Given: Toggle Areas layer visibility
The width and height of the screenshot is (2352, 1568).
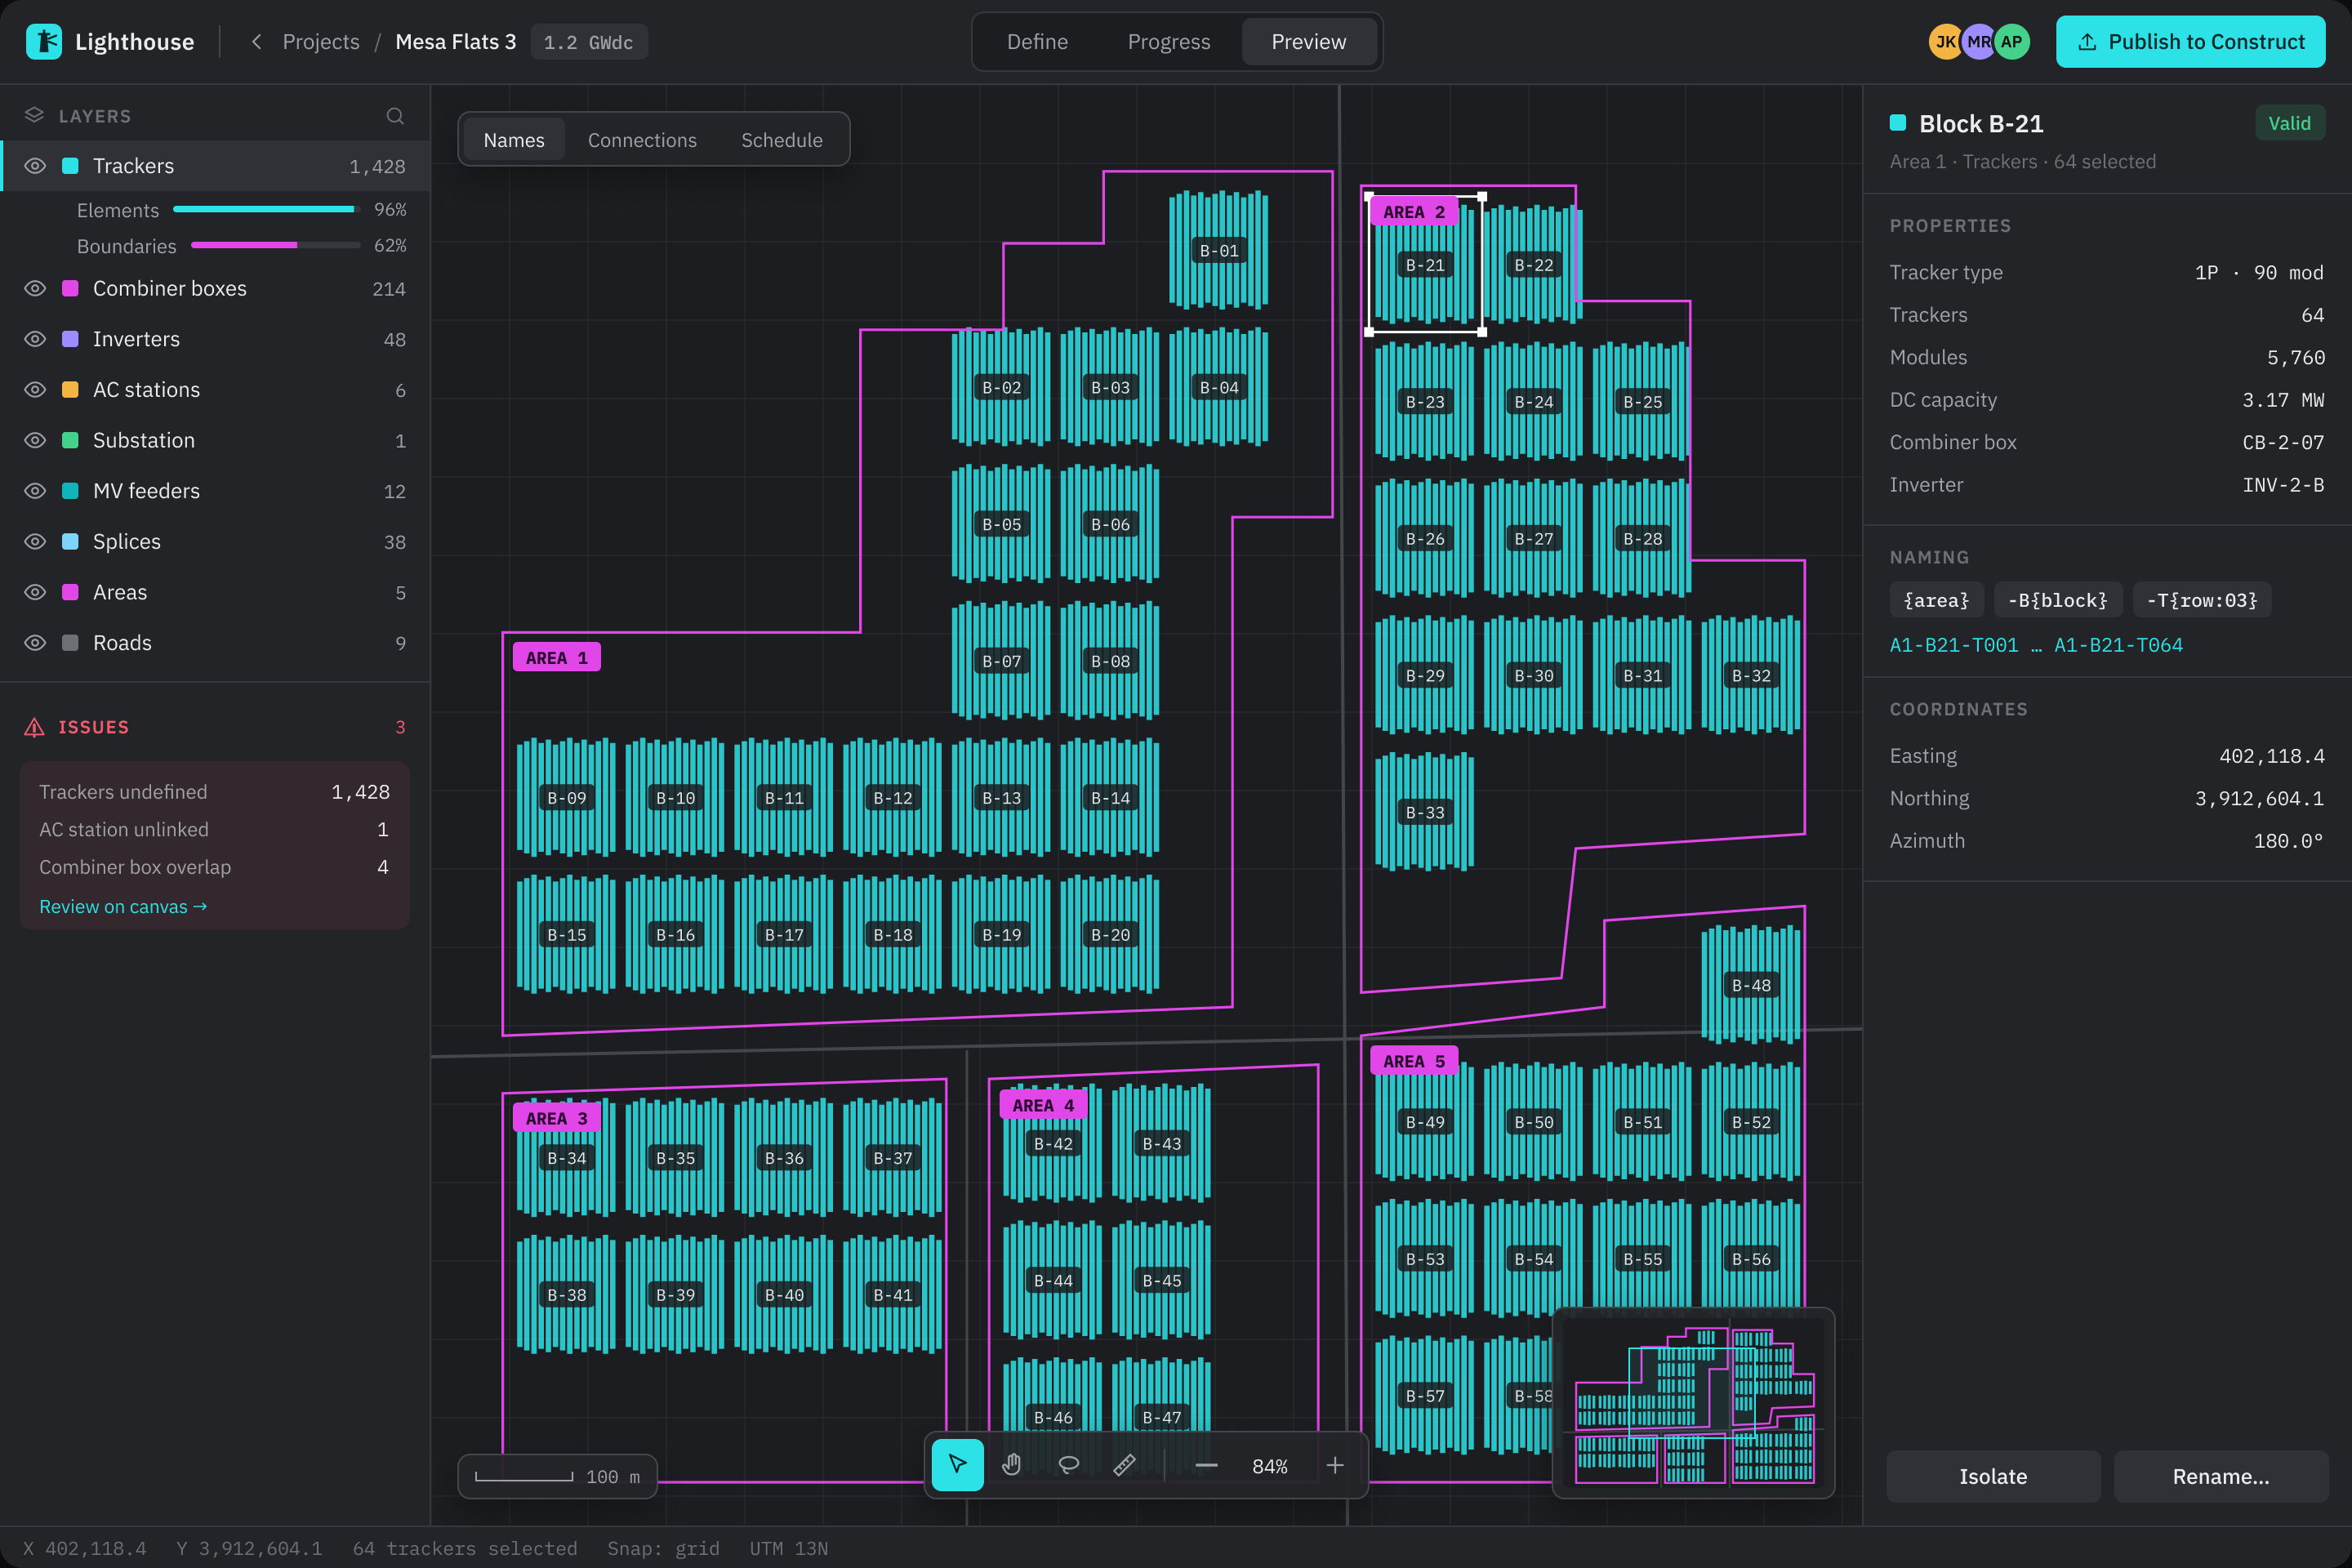Looking at the screenshot, I should coord(35,592).
